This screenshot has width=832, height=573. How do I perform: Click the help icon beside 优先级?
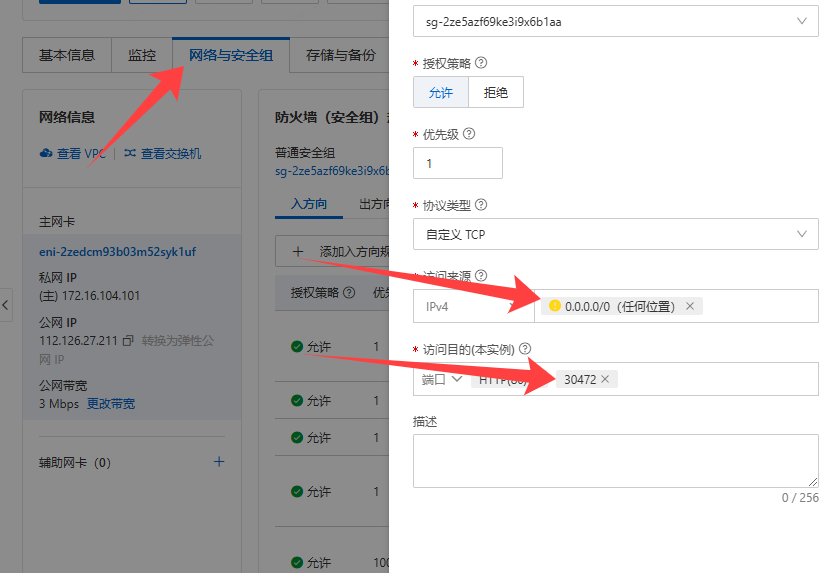point(469,133)
